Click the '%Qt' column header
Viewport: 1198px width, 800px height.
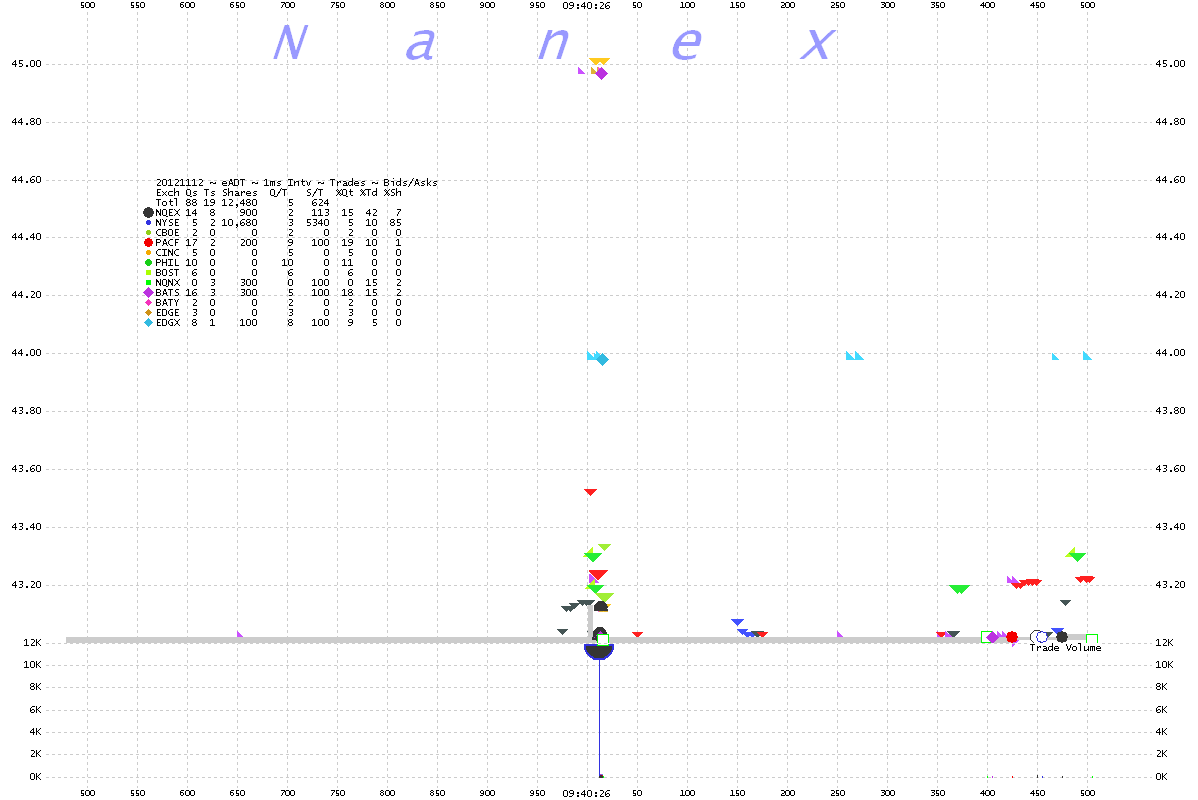tap(345, 193)
